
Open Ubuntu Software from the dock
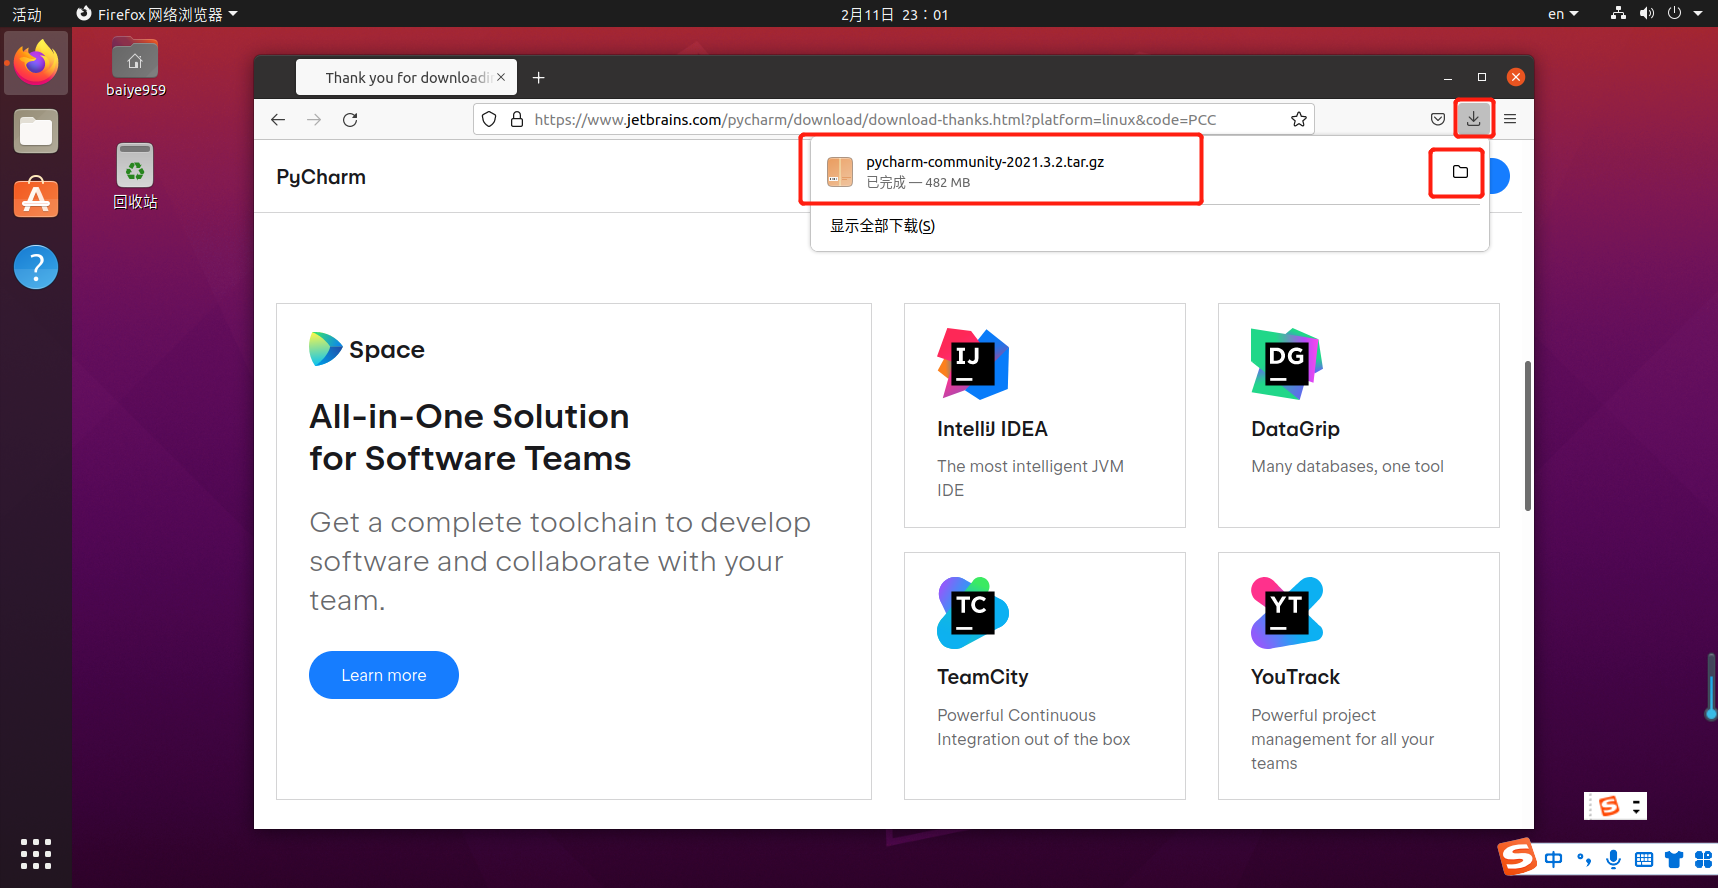[x=36, y=199]
